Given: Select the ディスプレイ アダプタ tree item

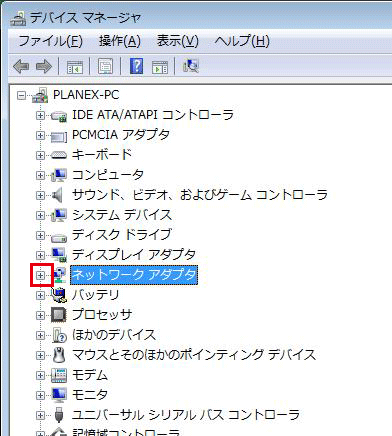Looking at the screenshot, I should click(x=134, y=255).
